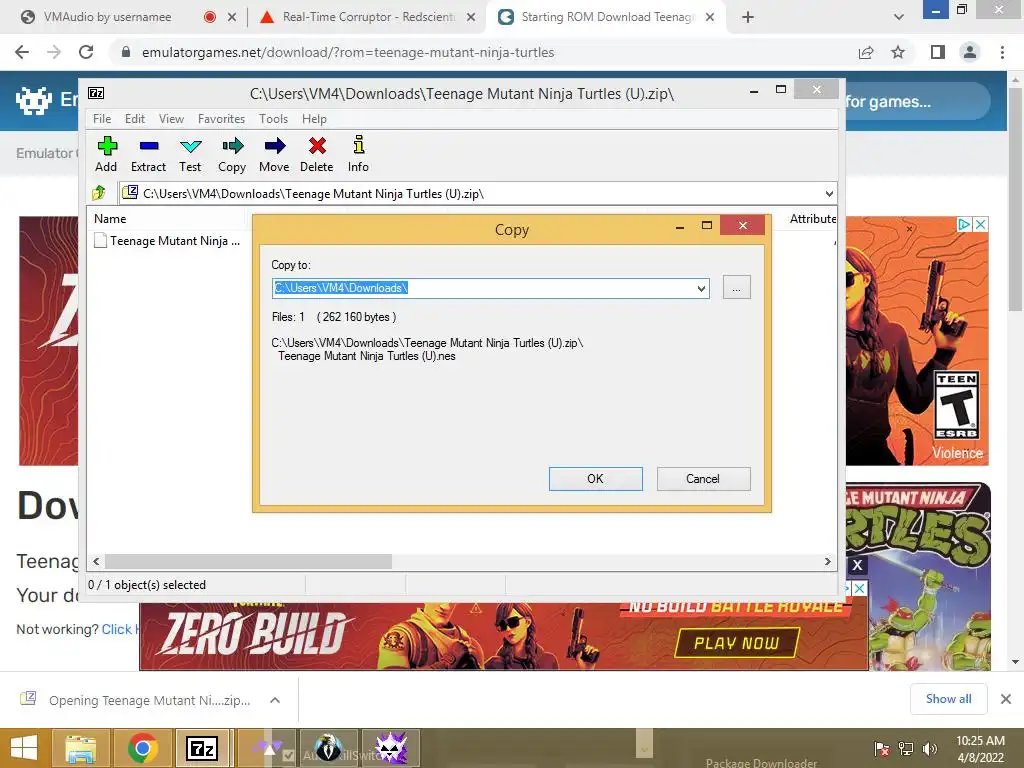Click the Chrome taskbar icon
This screenshot has height=768, width=1024.
(142, 748)
